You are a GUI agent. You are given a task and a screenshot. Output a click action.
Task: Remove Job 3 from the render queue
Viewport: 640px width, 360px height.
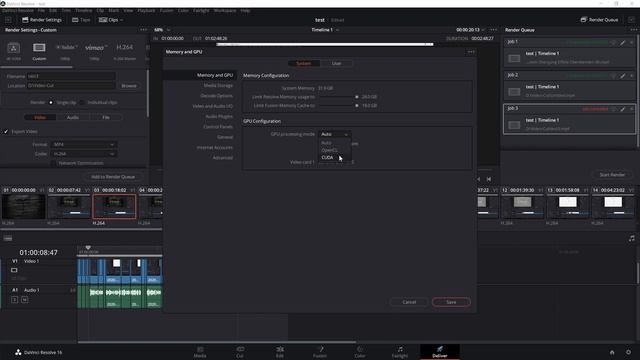tap(631, 109)
